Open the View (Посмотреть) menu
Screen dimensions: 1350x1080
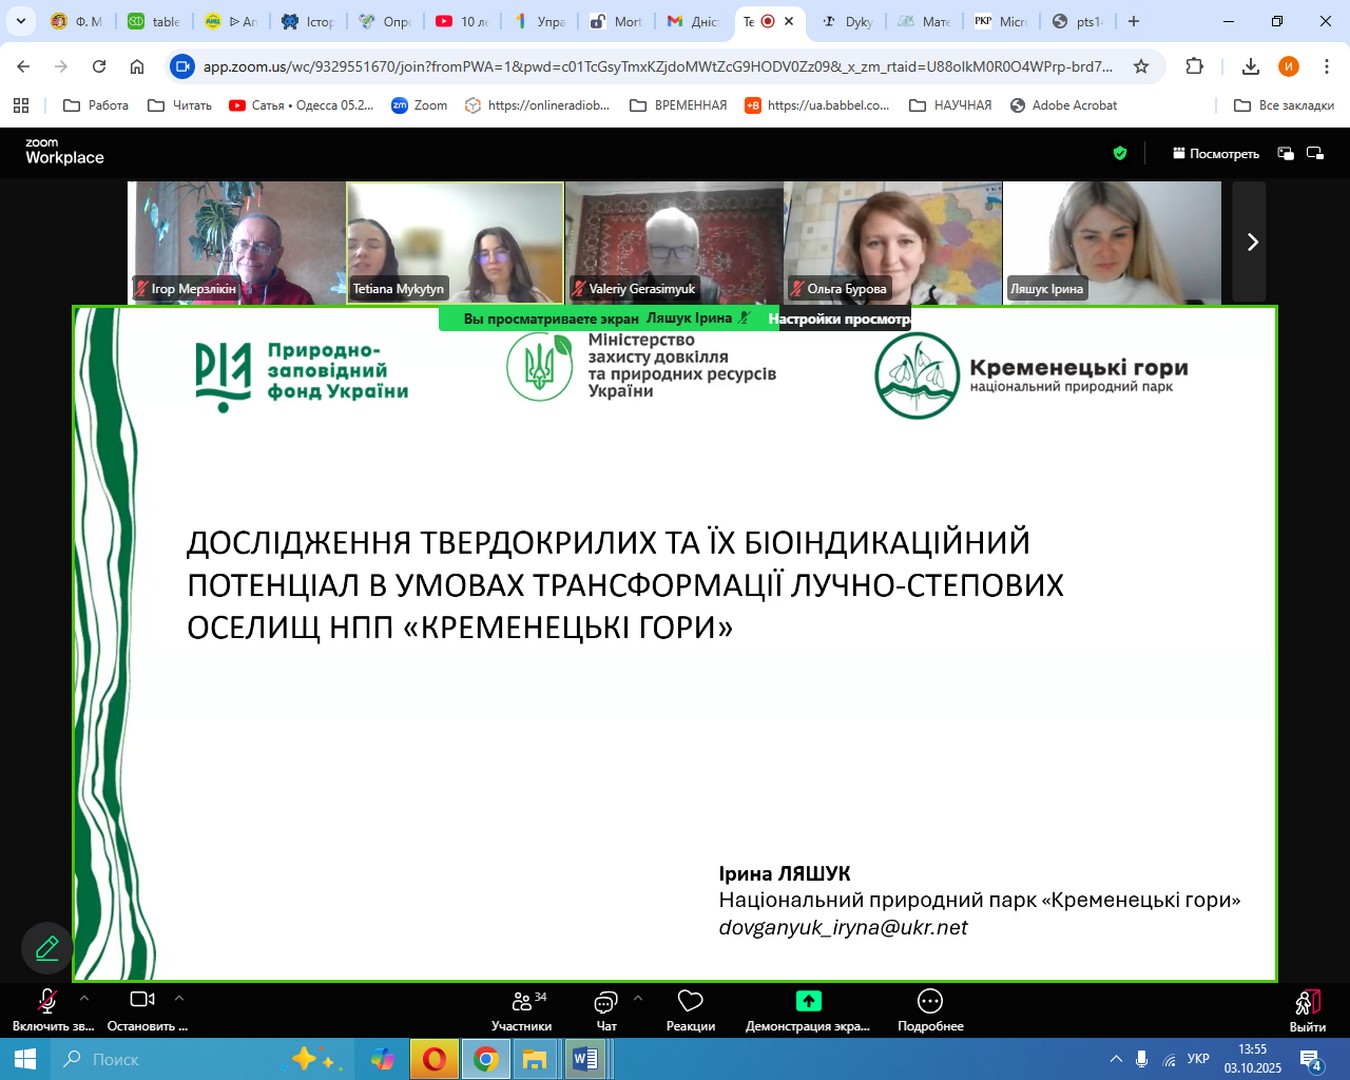(x=1215, y=153)
